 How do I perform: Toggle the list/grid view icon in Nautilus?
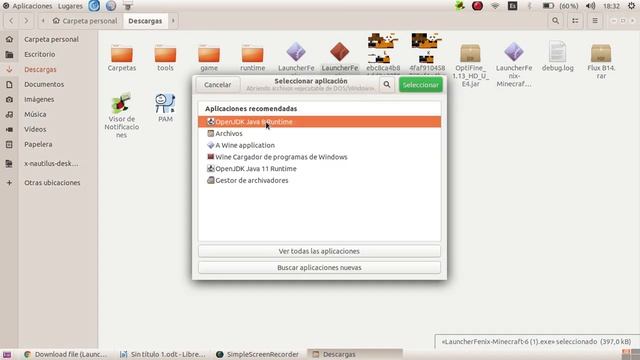coord(575,21)
